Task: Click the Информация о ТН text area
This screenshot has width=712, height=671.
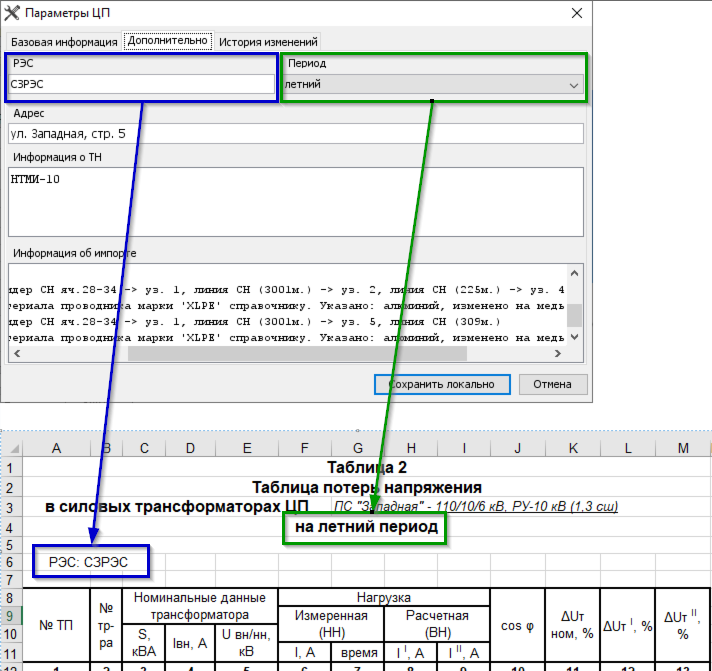Action: click(x=296, y=202)
